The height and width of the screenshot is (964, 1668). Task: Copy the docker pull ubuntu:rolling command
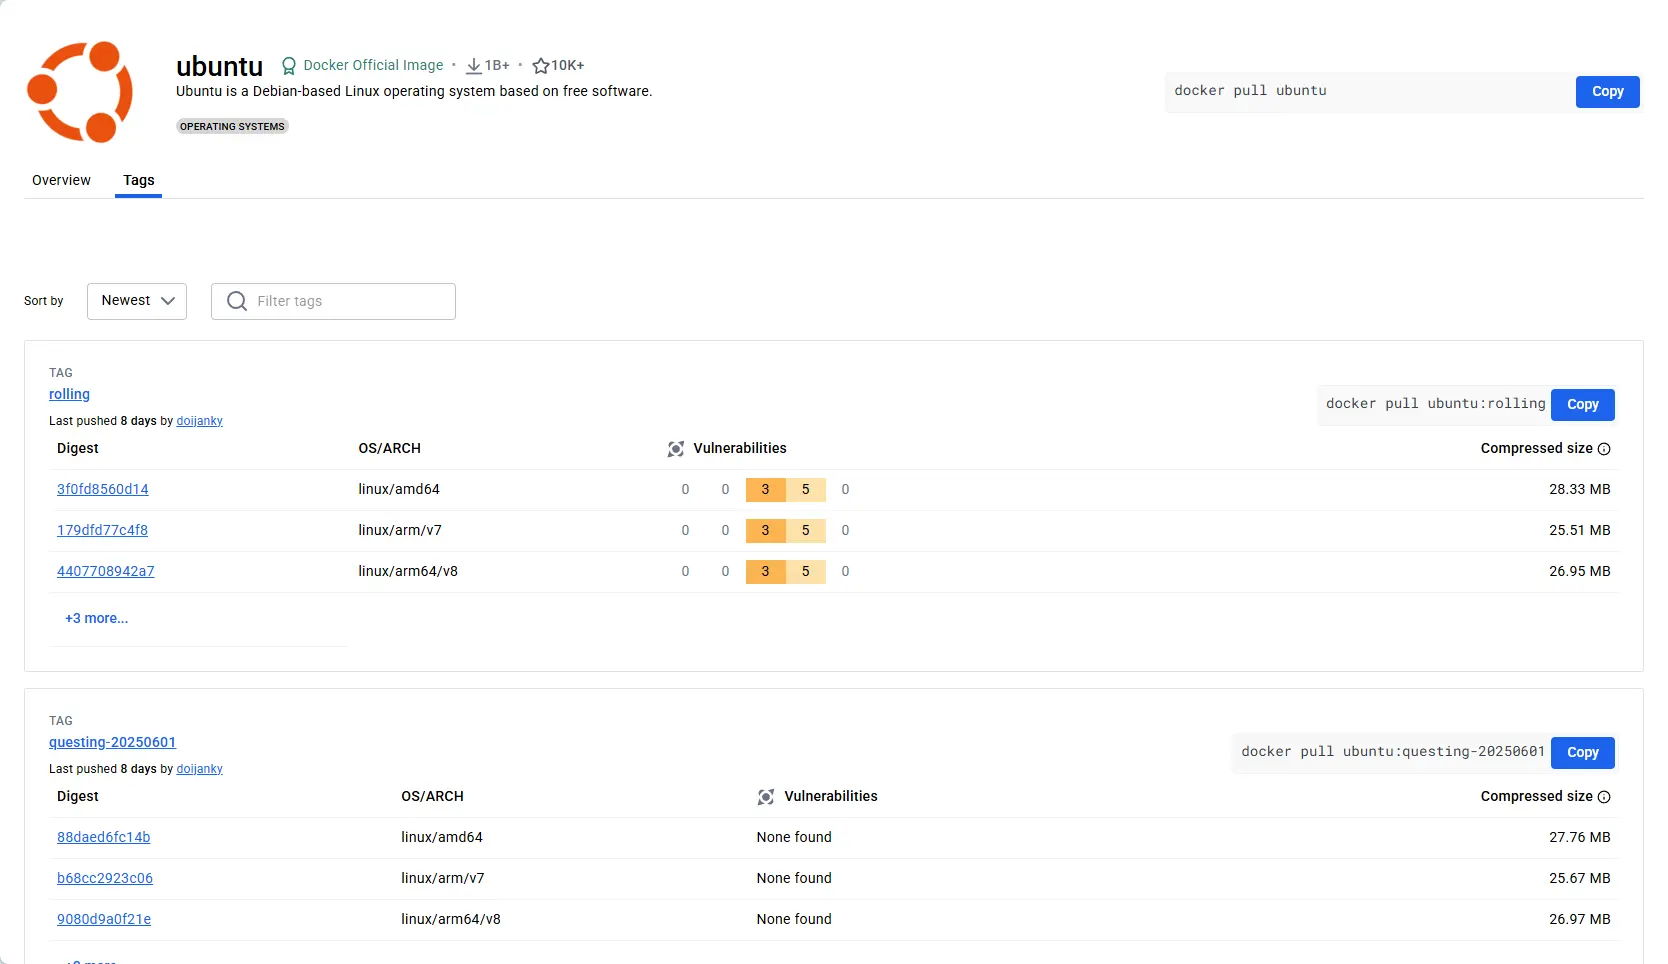[1582, 405]
